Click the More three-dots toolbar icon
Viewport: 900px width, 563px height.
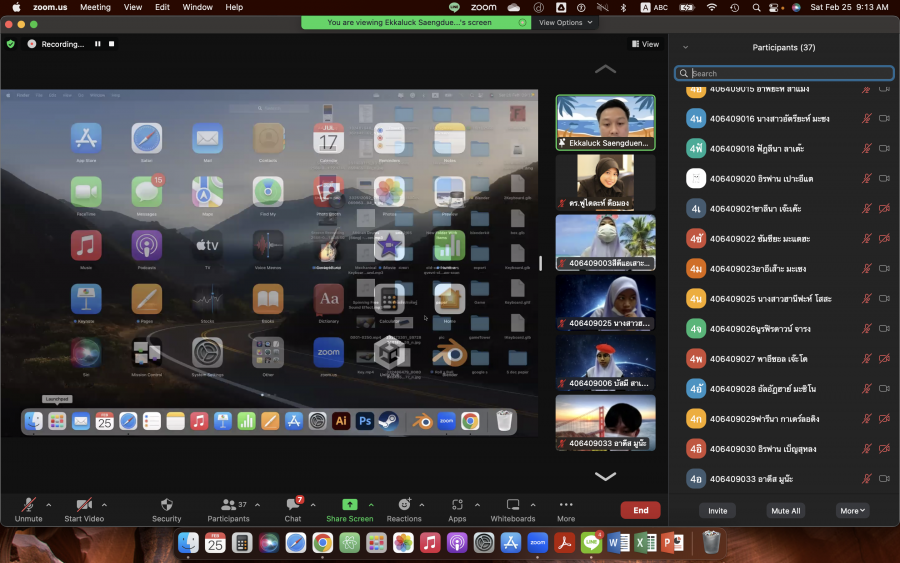click(566, 506)
